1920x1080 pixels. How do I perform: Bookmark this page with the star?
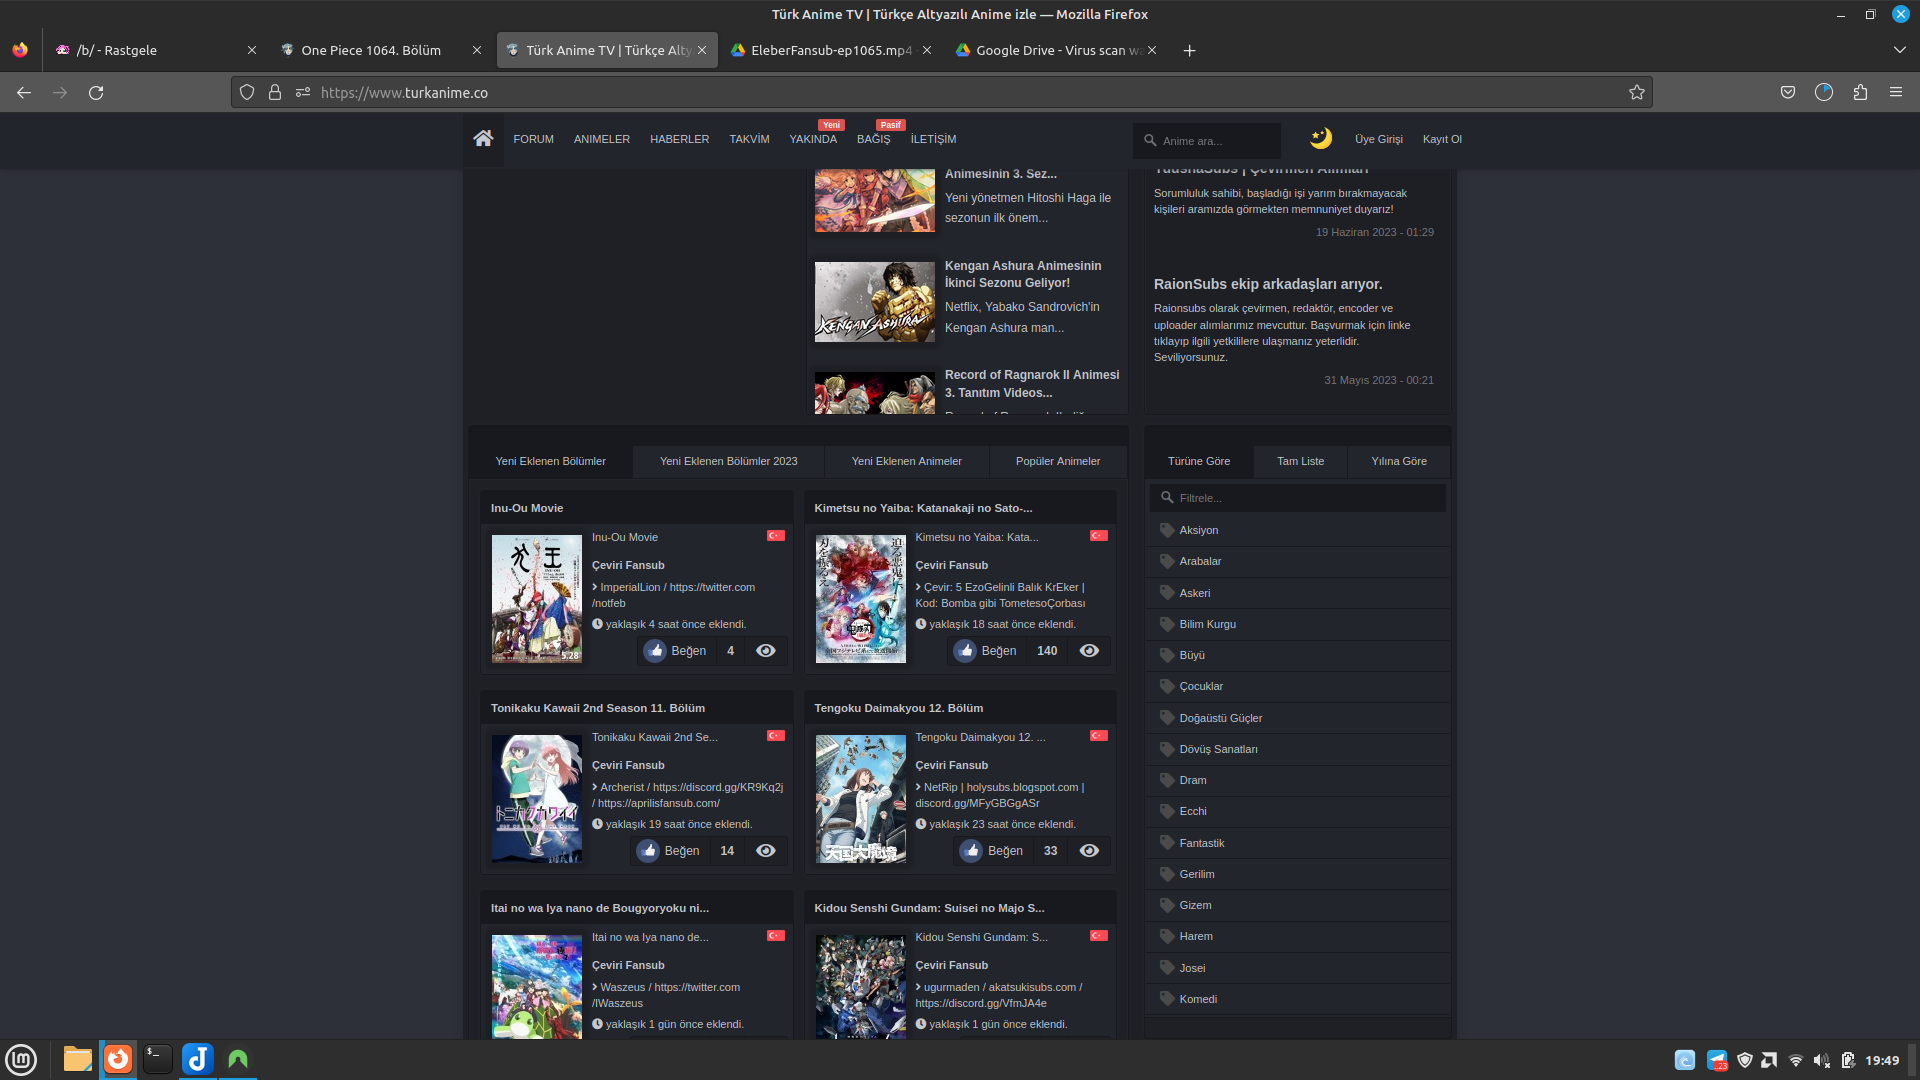(1636, 92)
